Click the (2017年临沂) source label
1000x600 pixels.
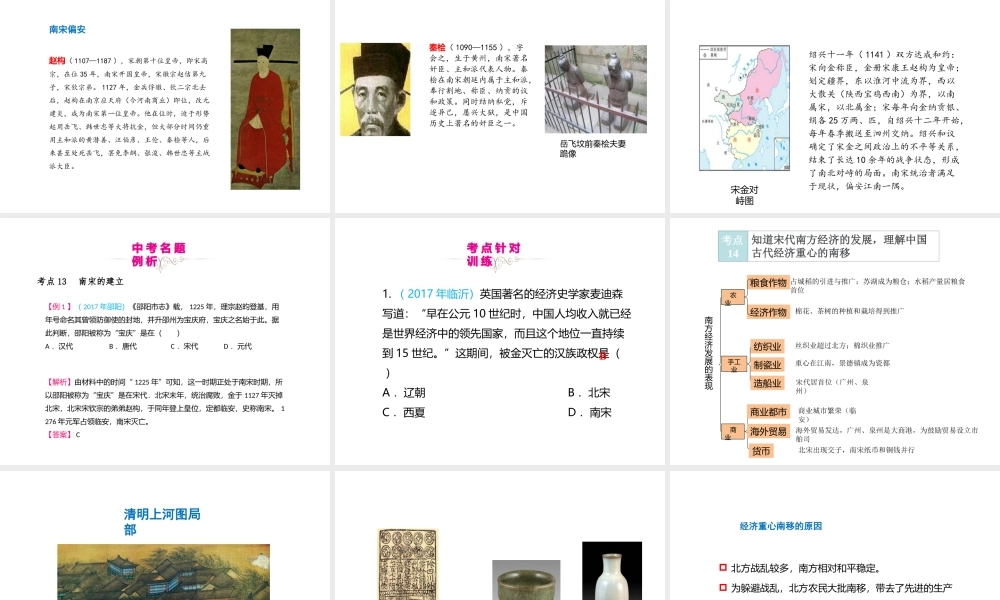(x=437, y=294)
